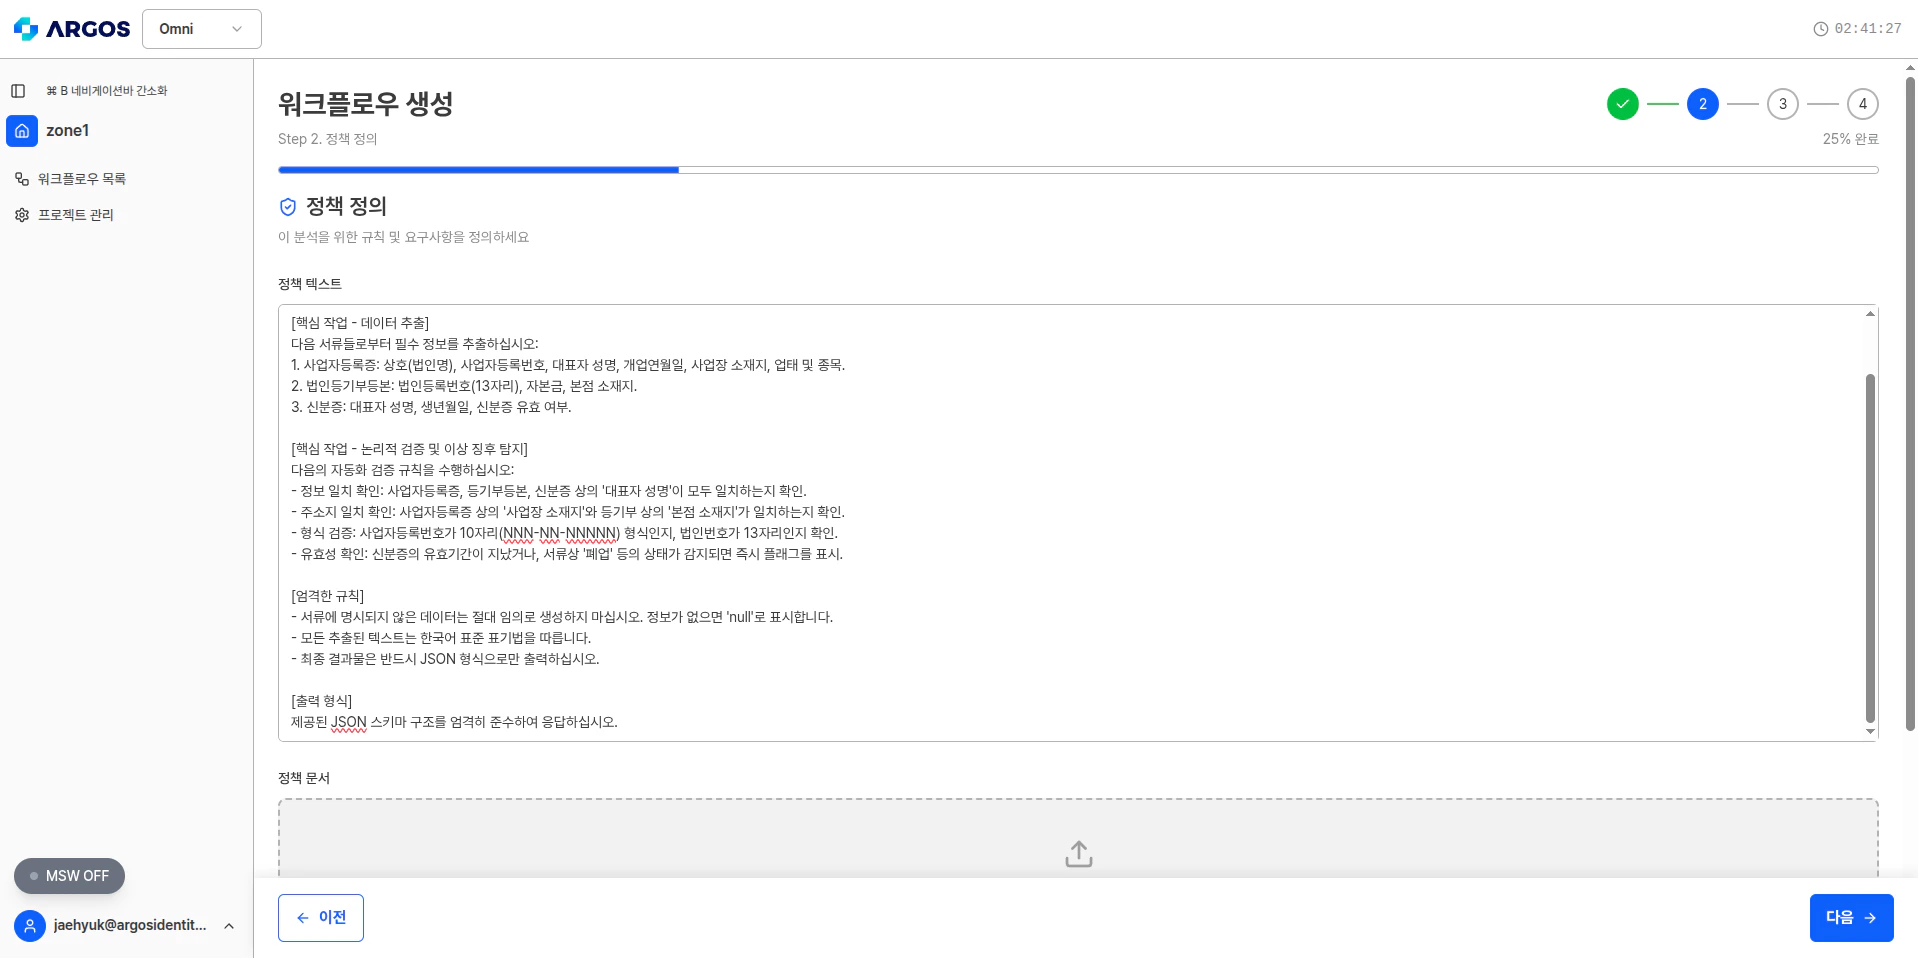Click the 02:41:27 timer text
The height and width of the screenshot is (958, 1918).
(x=1868, y=29)
